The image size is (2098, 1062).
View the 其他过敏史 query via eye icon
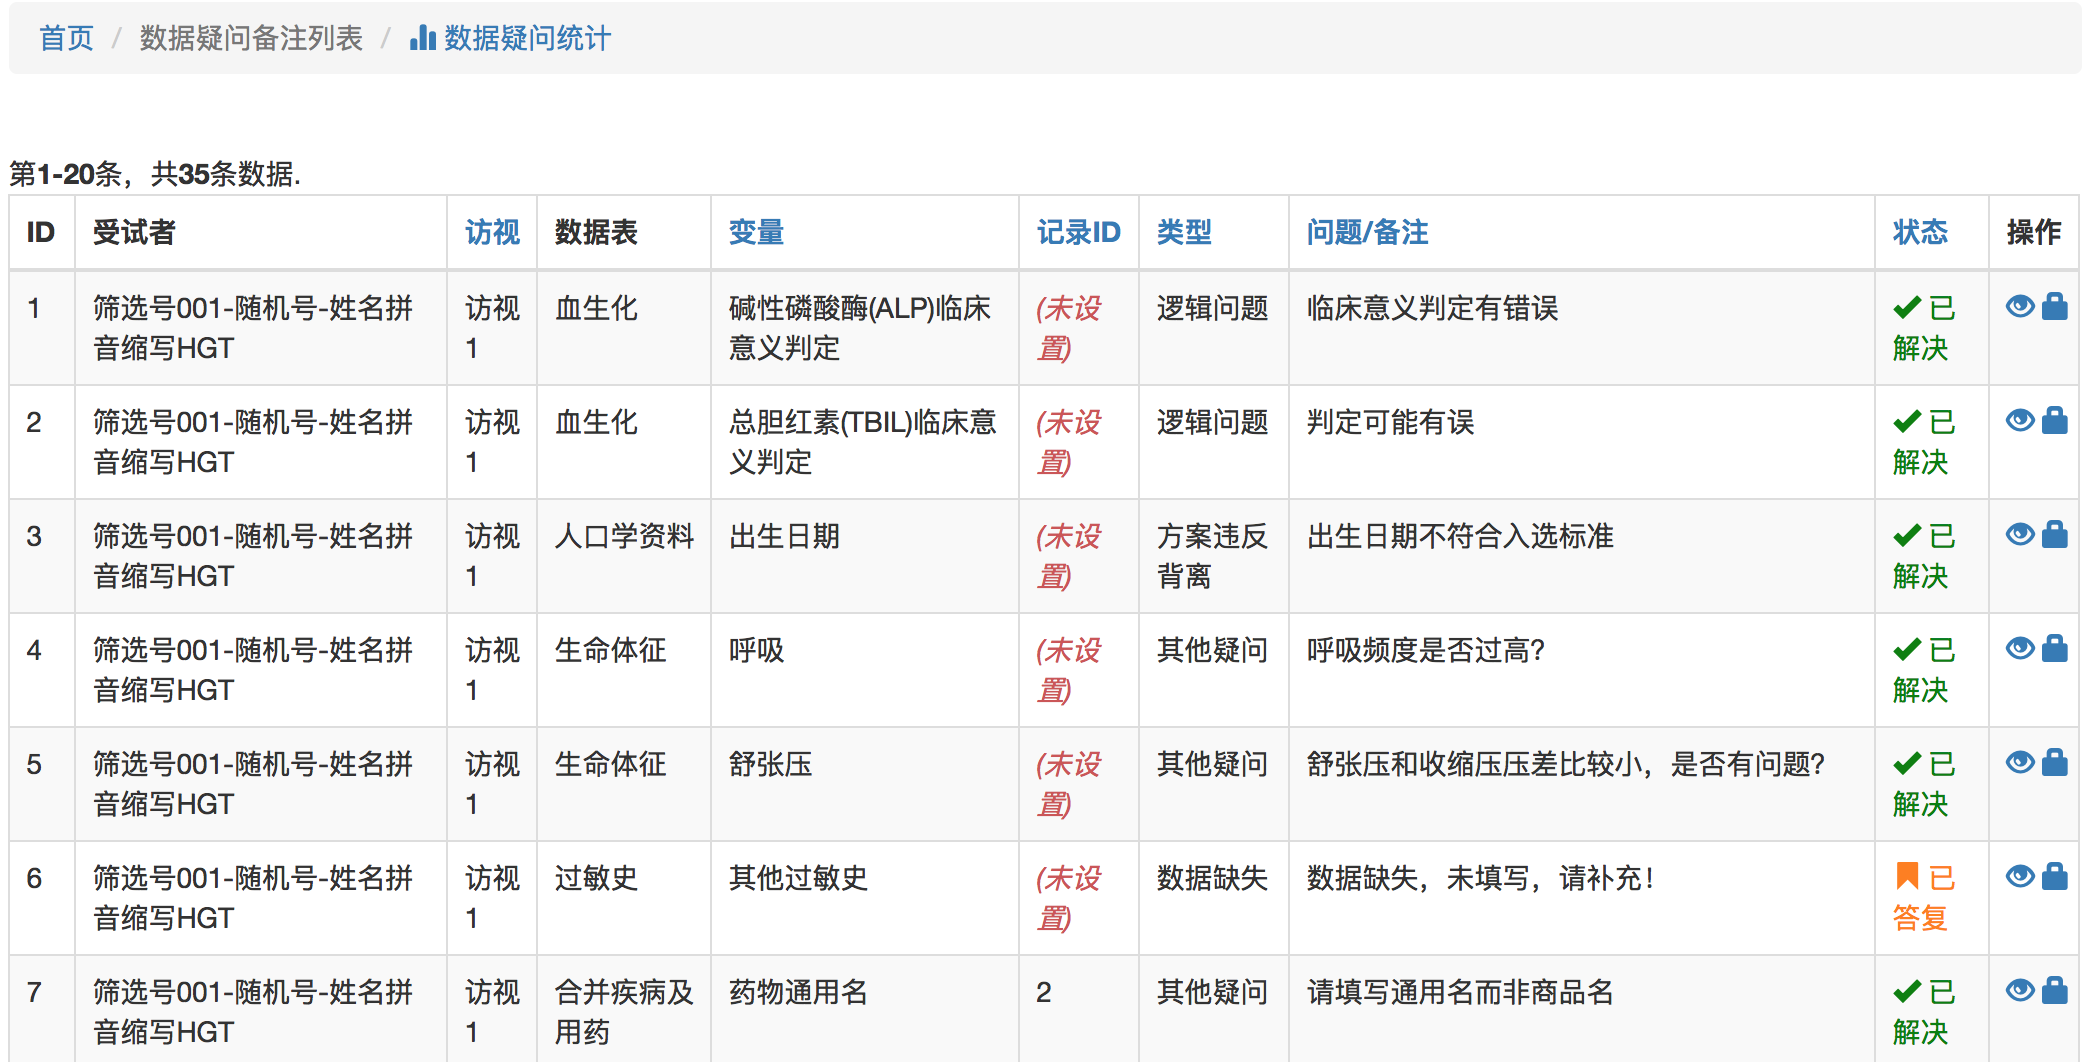[x=2019, y=877]
